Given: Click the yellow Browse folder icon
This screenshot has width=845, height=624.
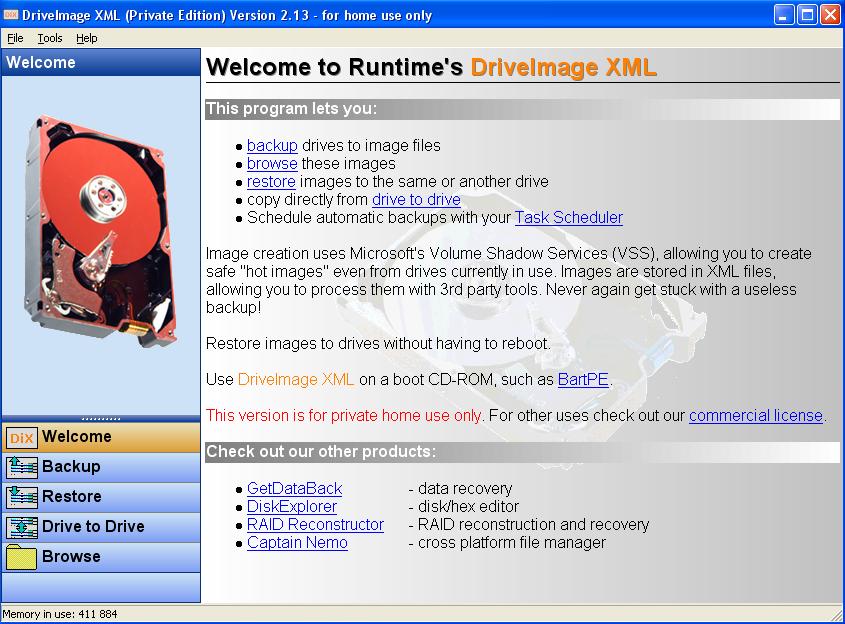Looking at the screenshot, I should click(22, 557).
